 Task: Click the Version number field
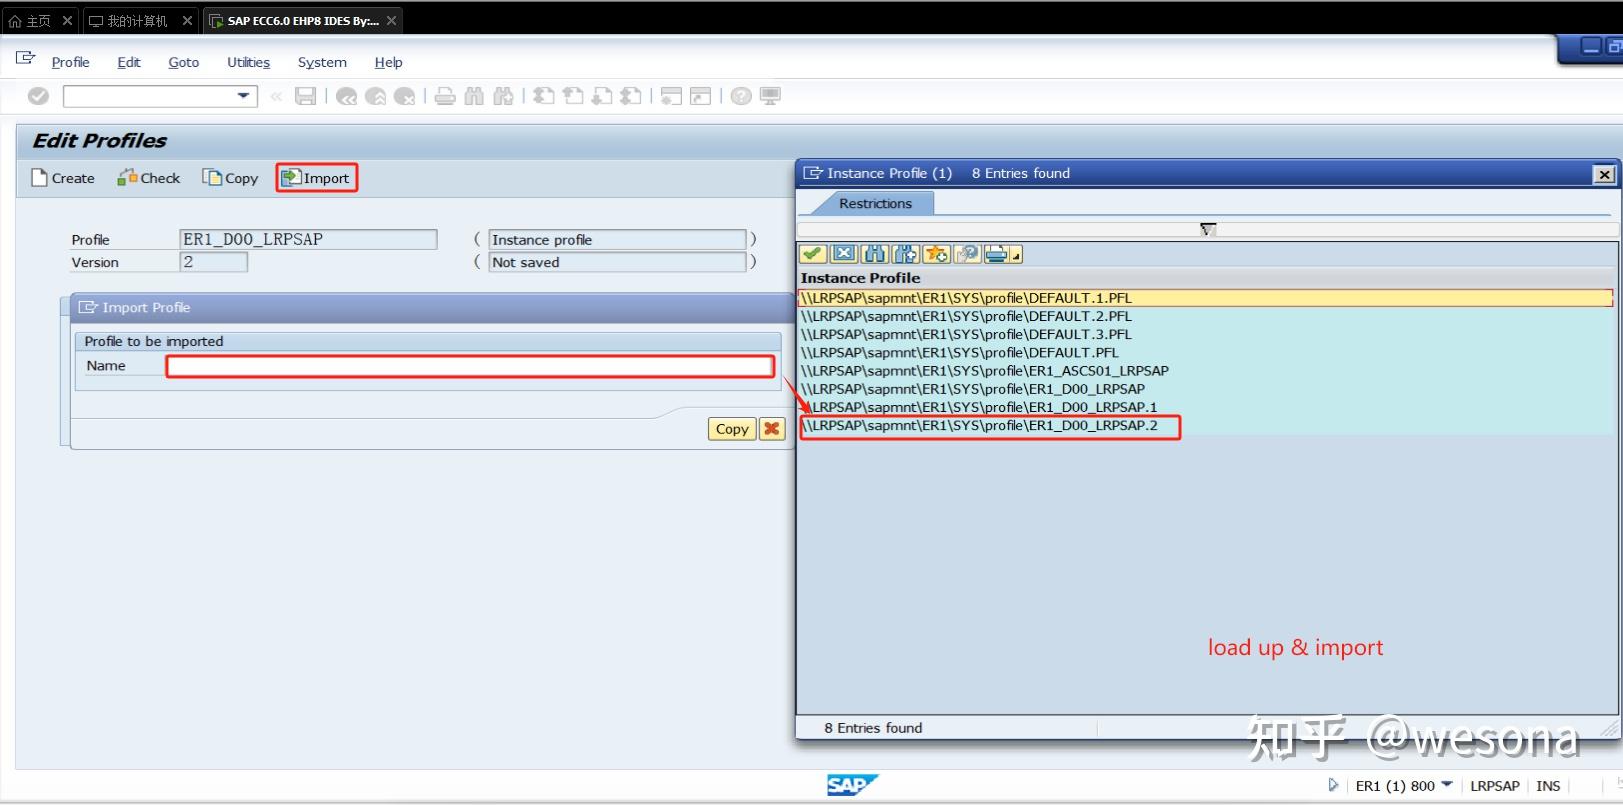point(213,262)
